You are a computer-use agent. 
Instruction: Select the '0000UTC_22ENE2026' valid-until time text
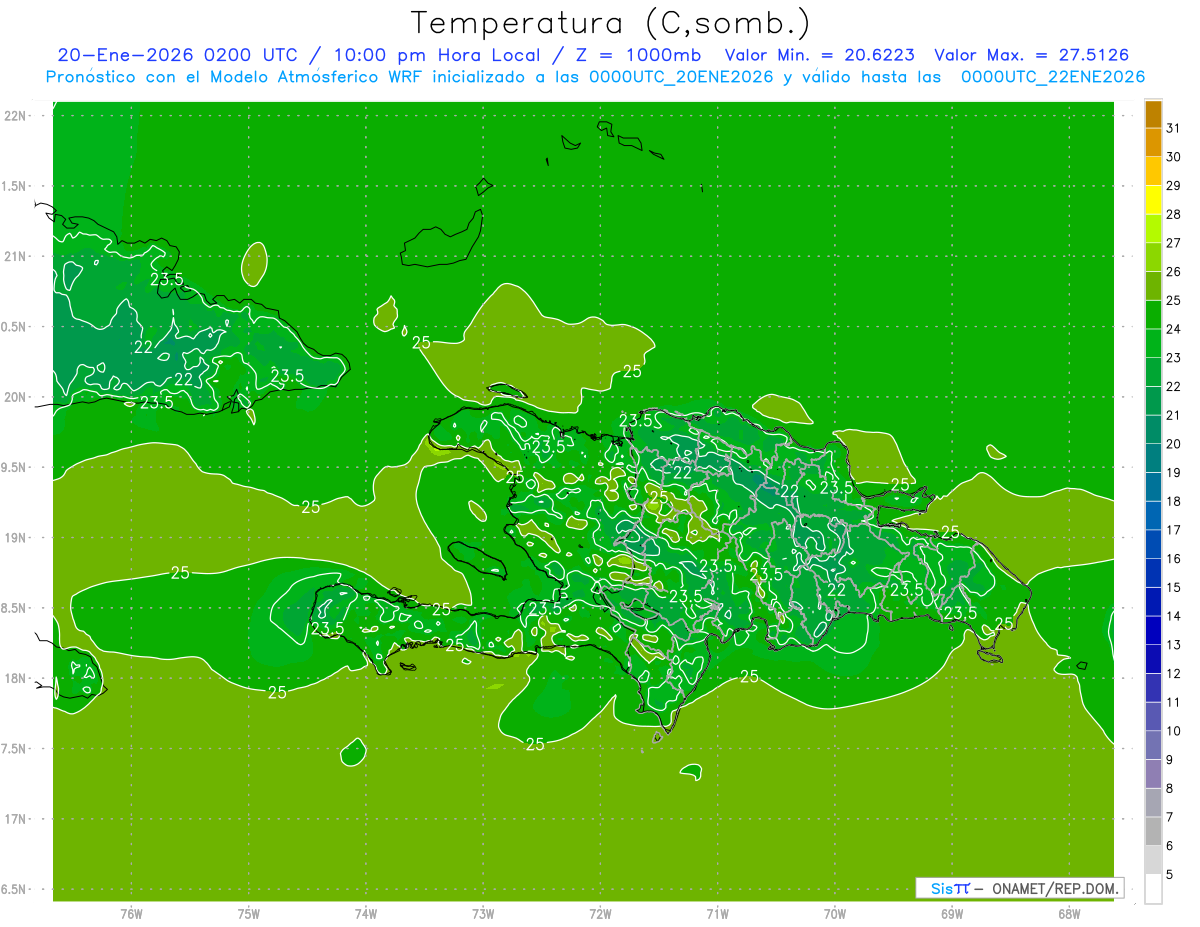tap(1052, 77)
